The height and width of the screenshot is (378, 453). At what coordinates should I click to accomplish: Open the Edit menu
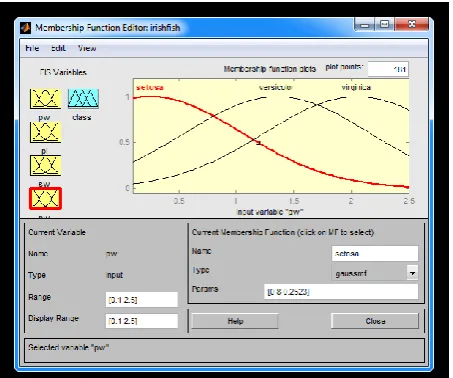pos(58,48)
